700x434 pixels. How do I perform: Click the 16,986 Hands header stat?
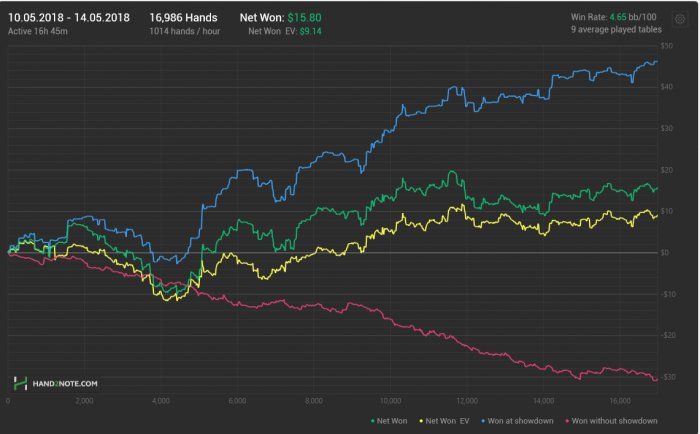click(186, 17)
